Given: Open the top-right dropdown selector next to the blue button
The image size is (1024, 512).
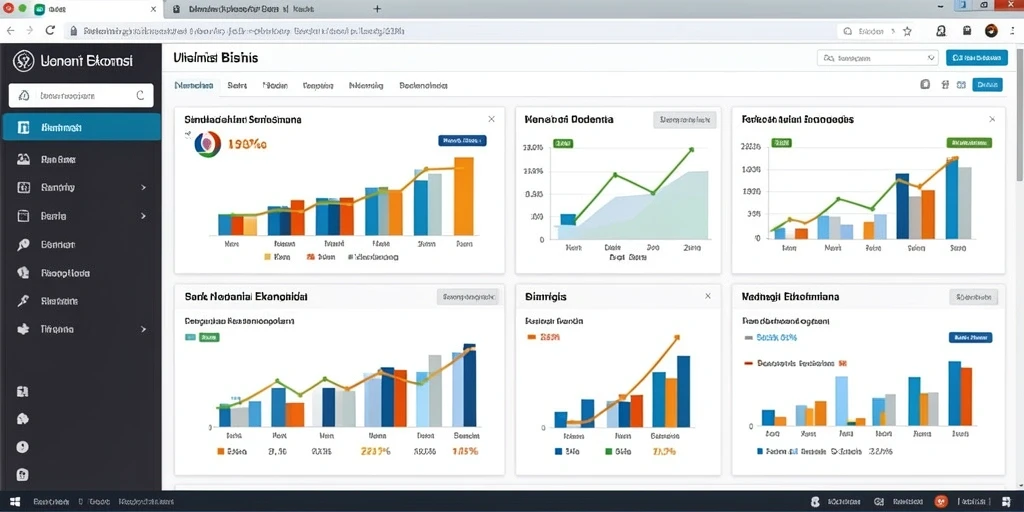Looking at the screenshot, I should pos(878,58).
